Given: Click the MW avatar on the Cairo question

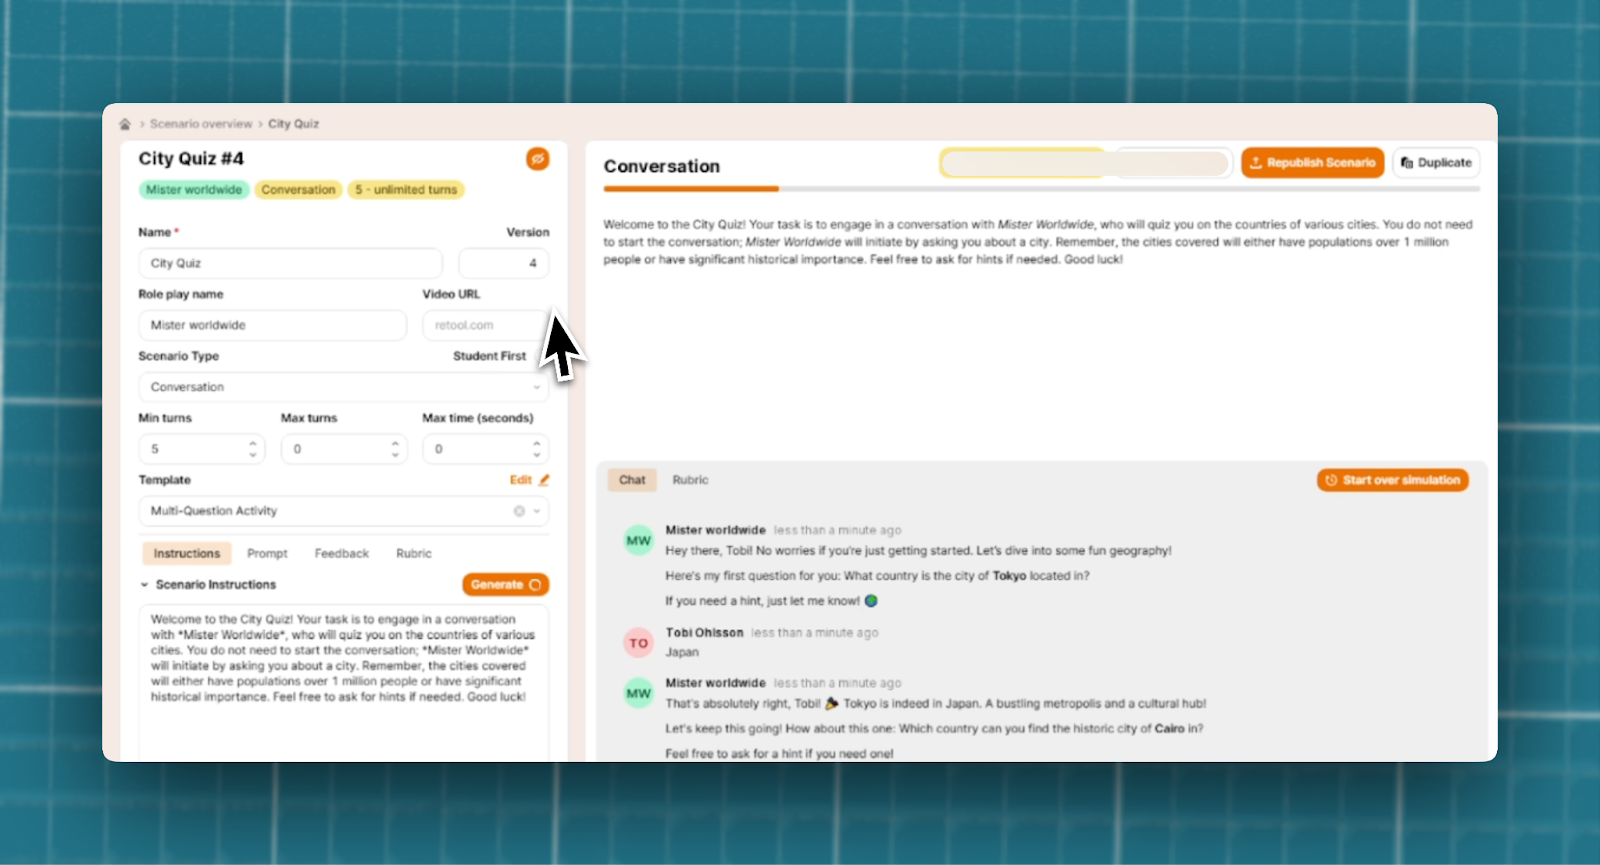Looking at the screenshot, I should (x=638, y=693).
